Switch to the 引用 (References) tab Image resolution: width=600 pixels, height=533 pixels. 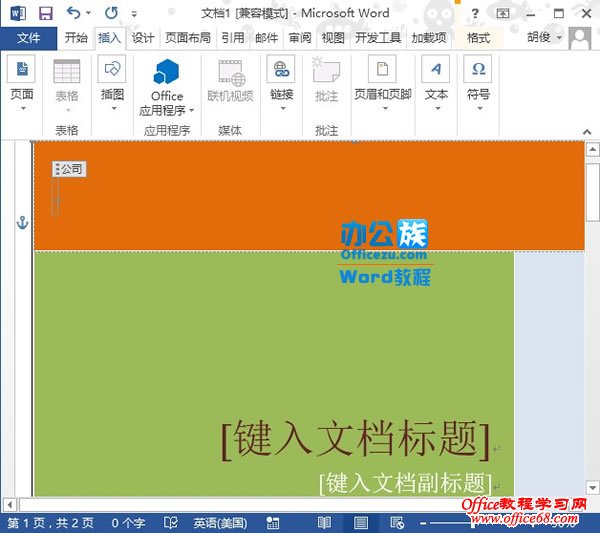coord(233,38)
